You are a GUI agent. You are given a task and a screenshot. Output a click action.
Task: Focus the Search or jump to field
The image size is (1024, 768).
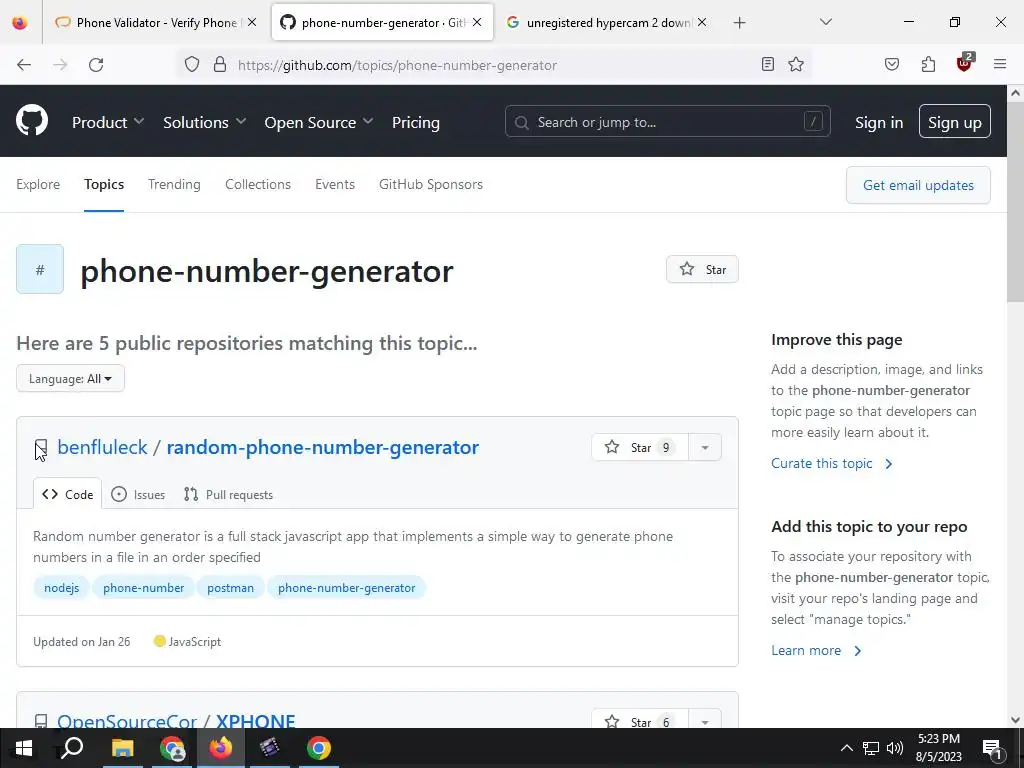click(667, 121)
